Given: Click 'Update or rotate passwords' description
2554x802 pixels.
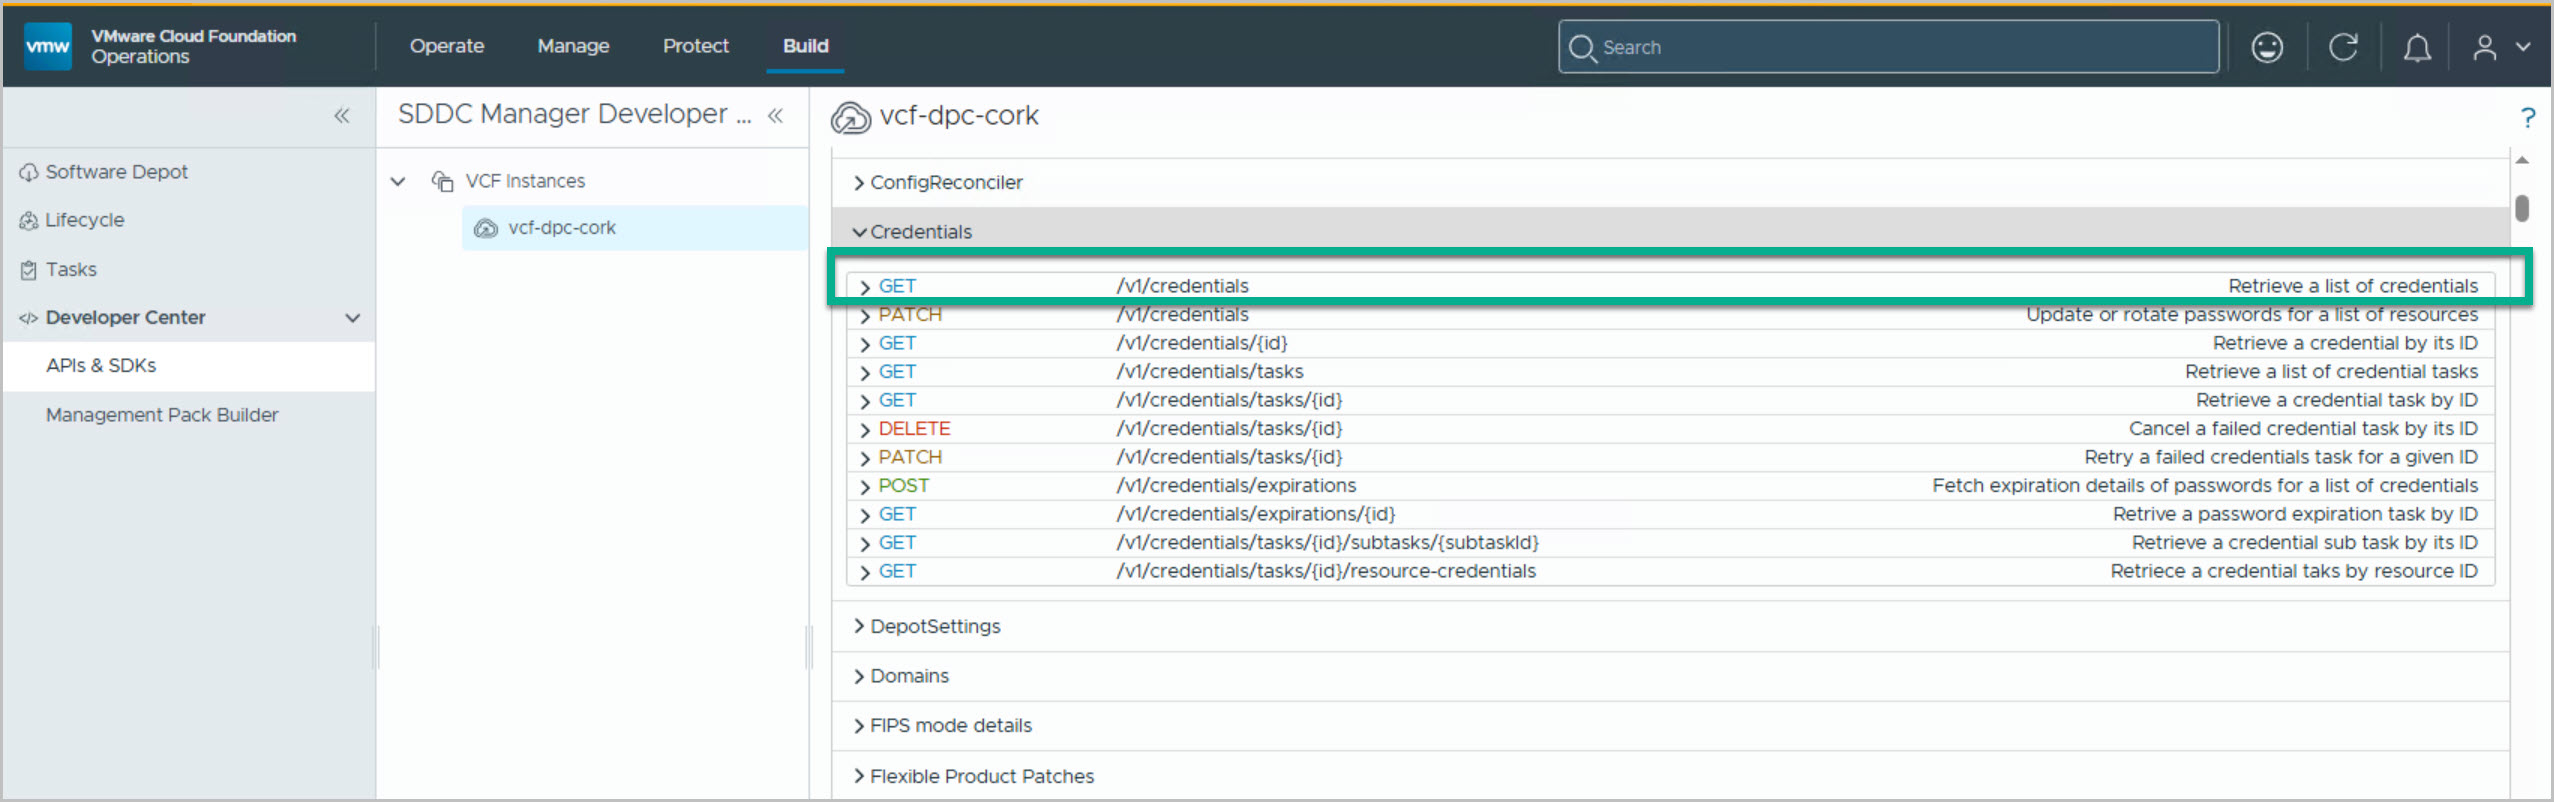Looking at the screenshot, I should pyautogui.click(x=2252, y=314).
